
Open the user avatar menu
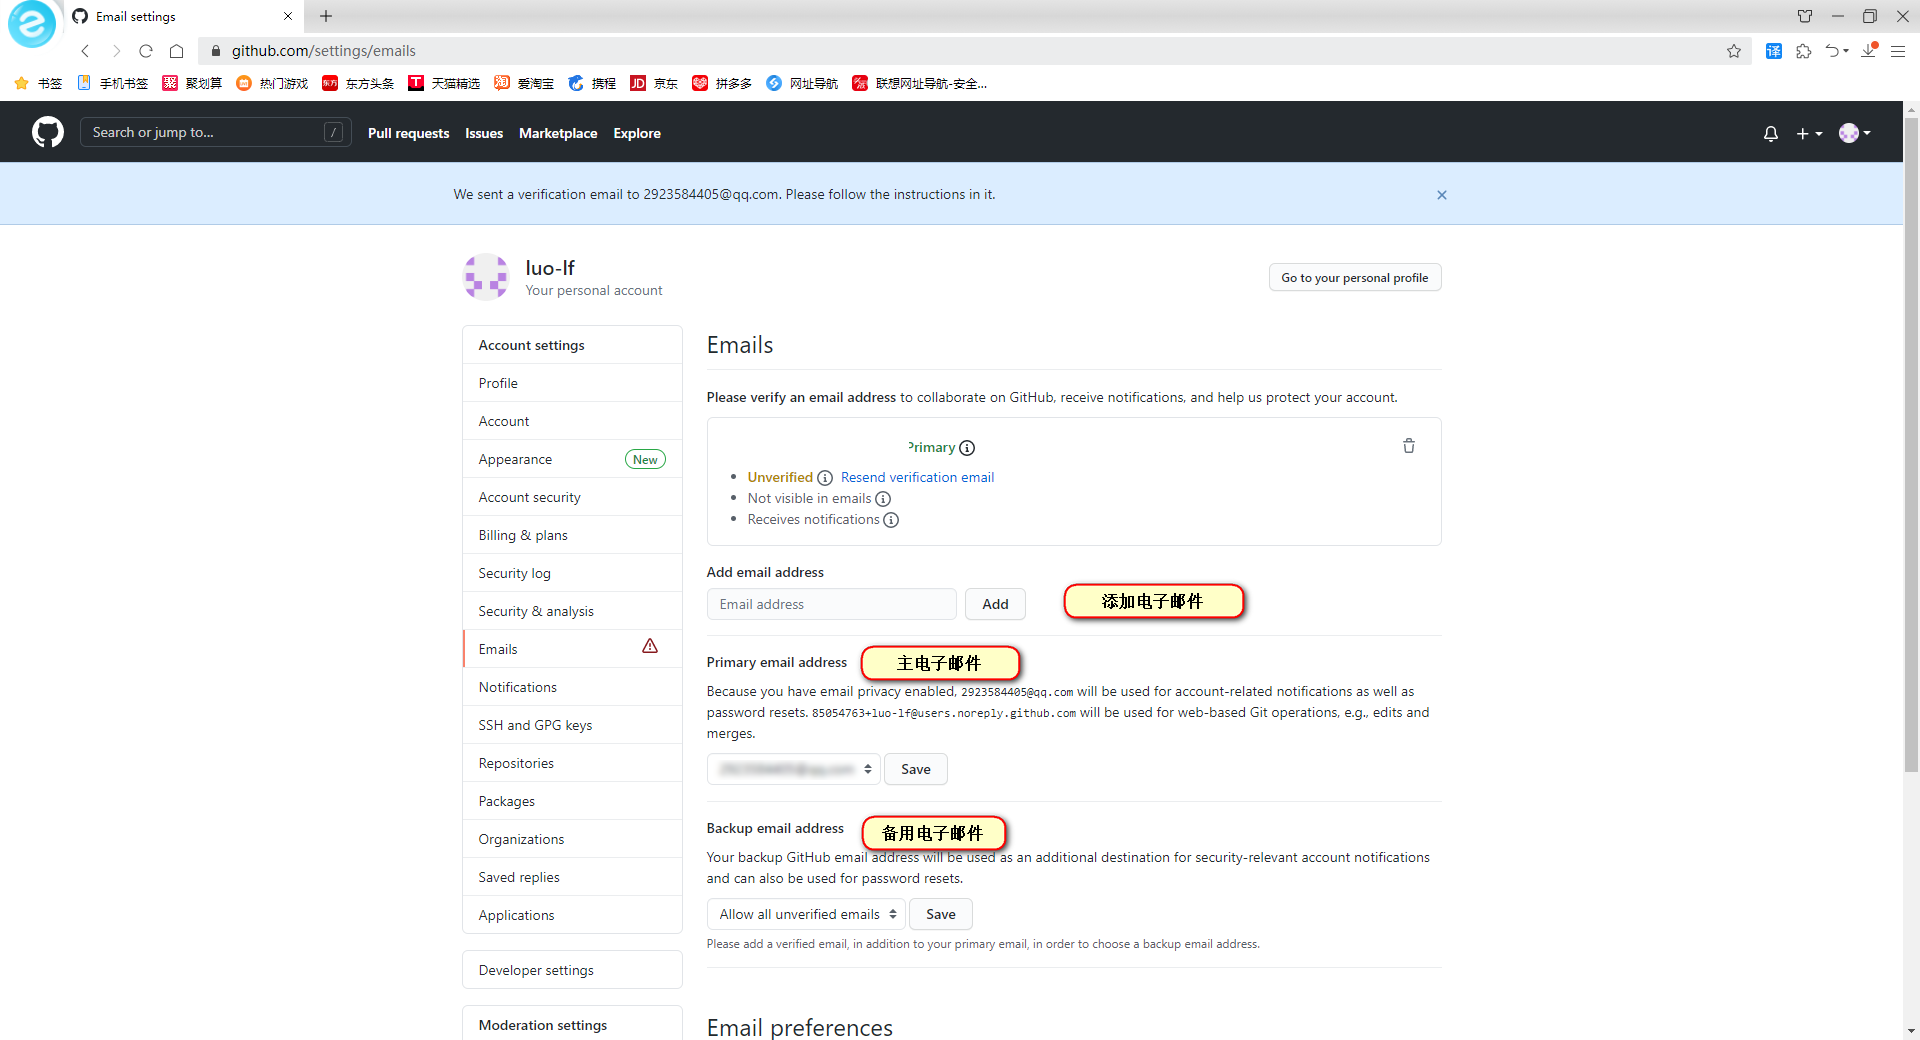coord(1855,133)
